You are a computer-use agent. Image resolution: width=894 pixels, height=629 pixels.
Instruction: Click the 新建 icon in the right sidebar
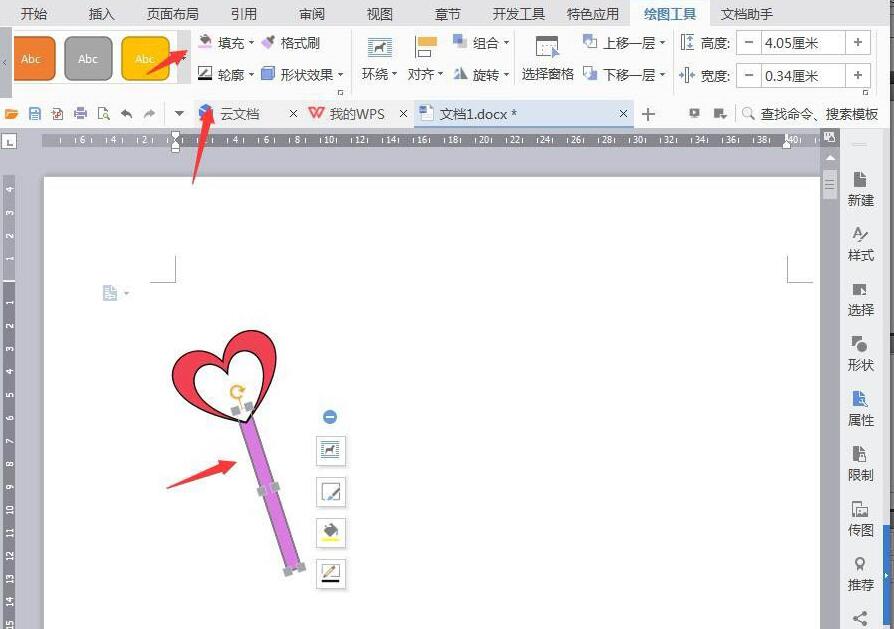pos(860,192)
